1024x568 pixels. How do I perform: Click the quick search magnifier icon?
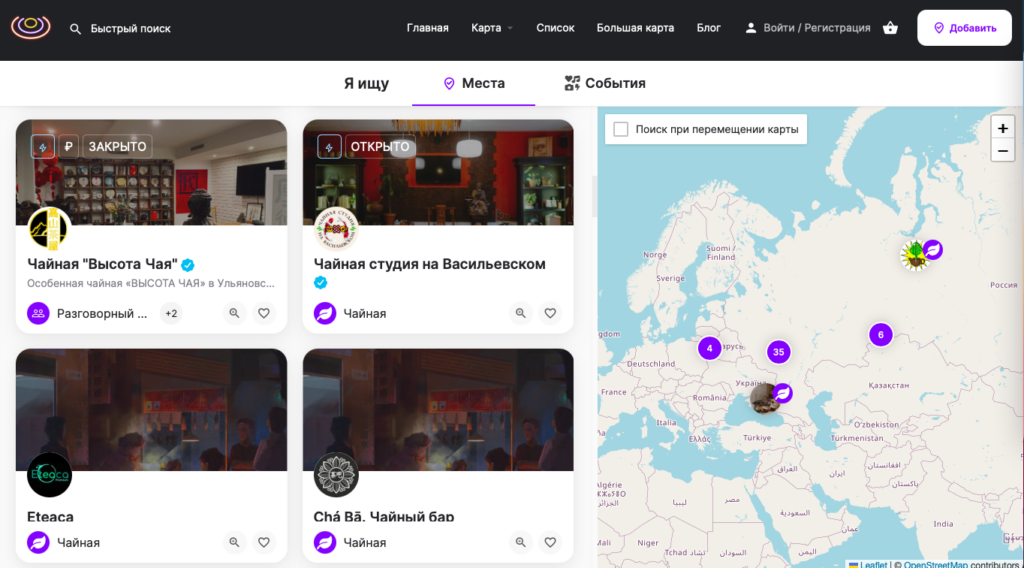click(x=76, y=29)
